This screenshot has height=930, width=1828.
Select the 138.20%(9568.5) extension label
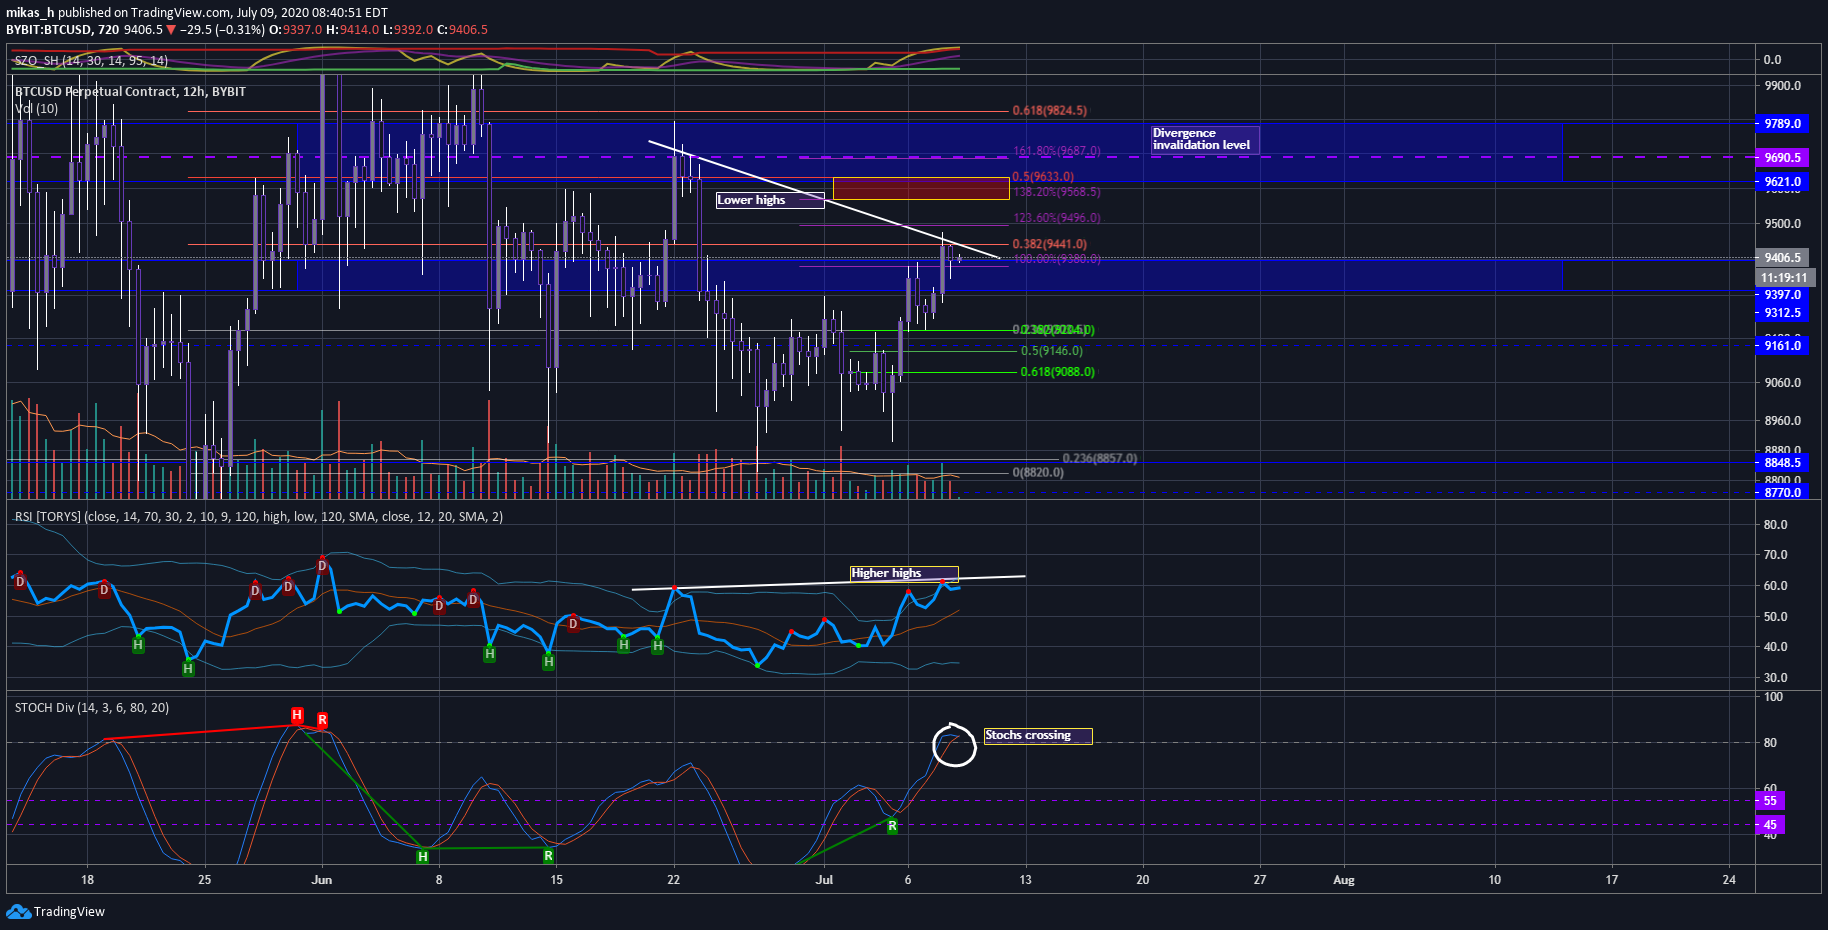(x=1057, y=192)
